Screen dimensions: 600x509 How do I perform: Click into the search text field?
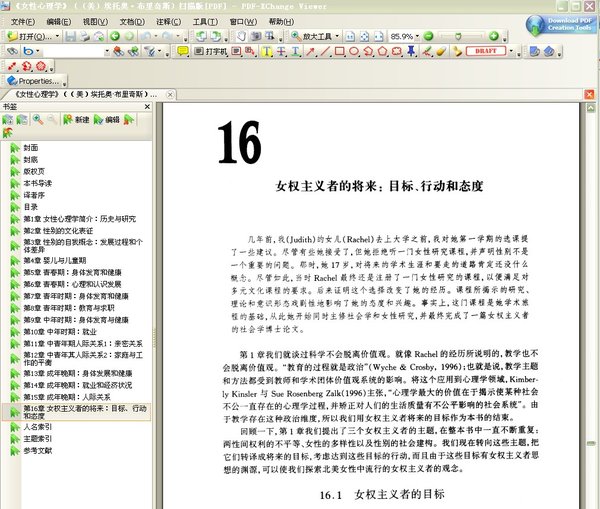click(x=73, y=51)
